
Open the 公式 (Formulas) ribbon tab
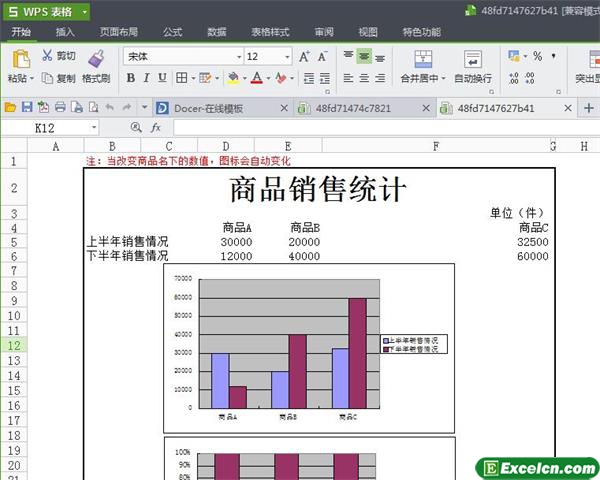pyautogui.click(x=172, y=32)
